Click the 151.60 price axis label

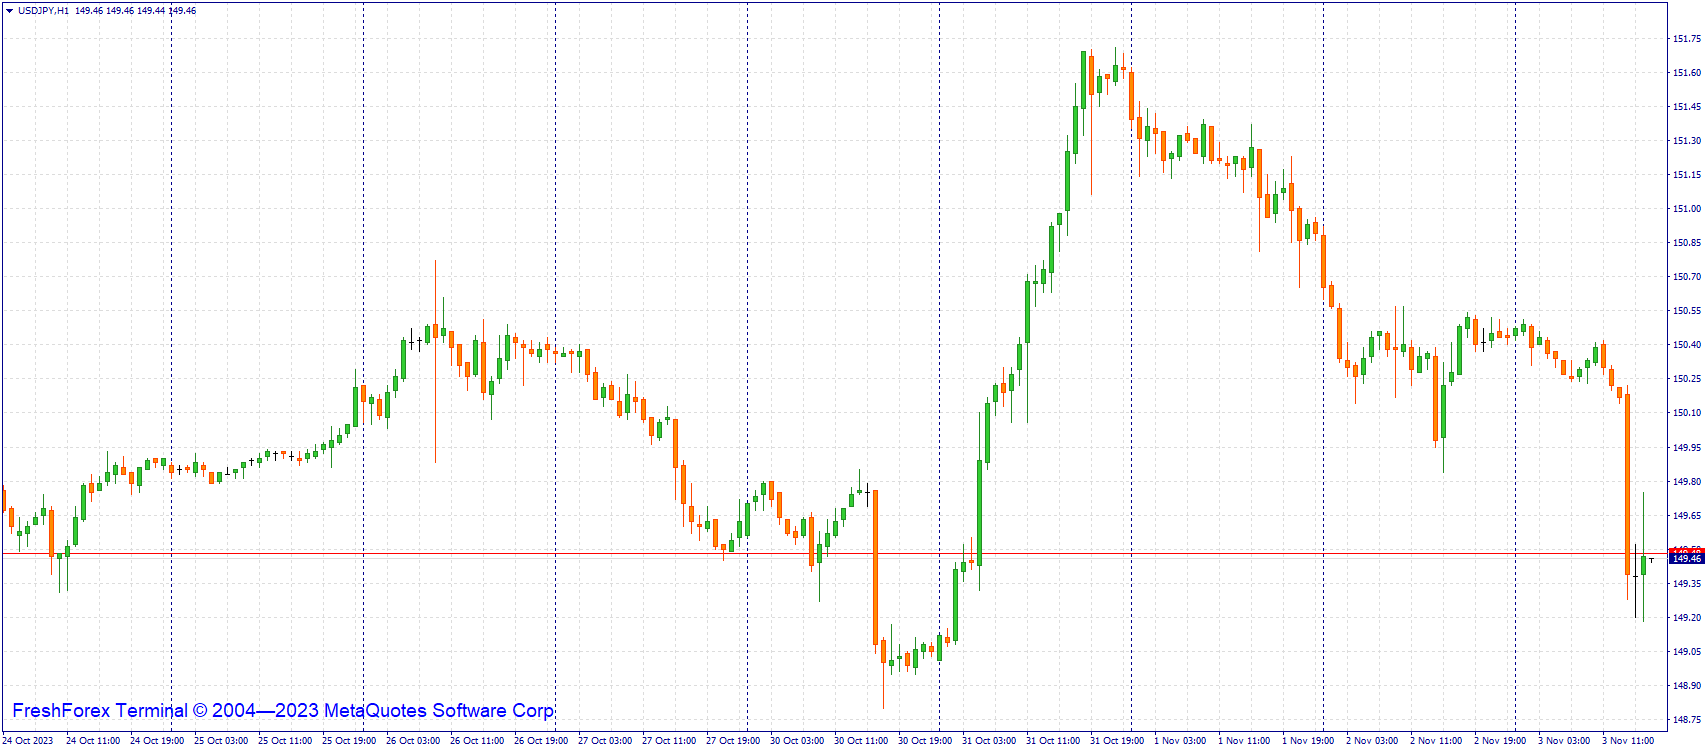(1687, 73)
